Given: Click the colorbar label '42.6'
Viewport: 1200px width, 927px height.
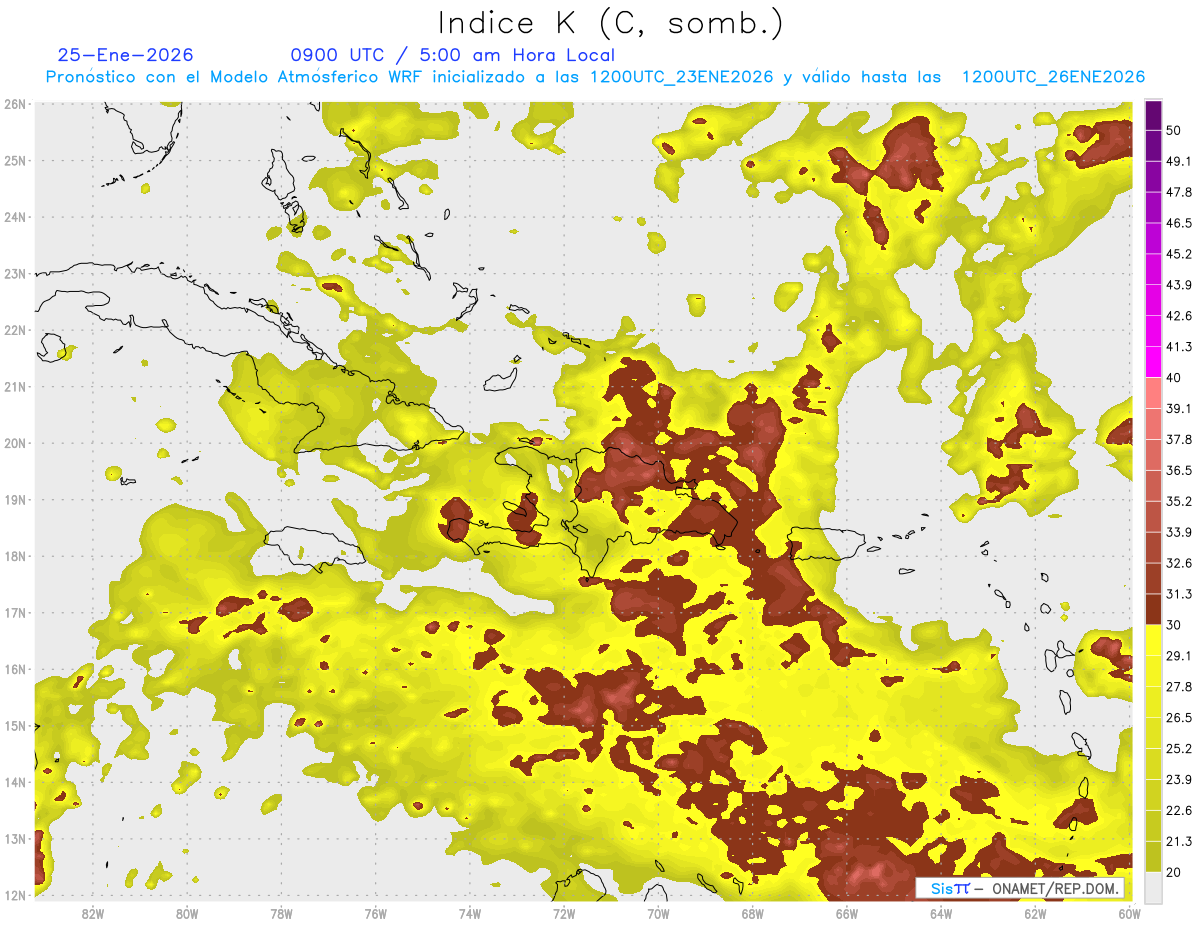Looking at the screenshot, I should (1180, 316).
